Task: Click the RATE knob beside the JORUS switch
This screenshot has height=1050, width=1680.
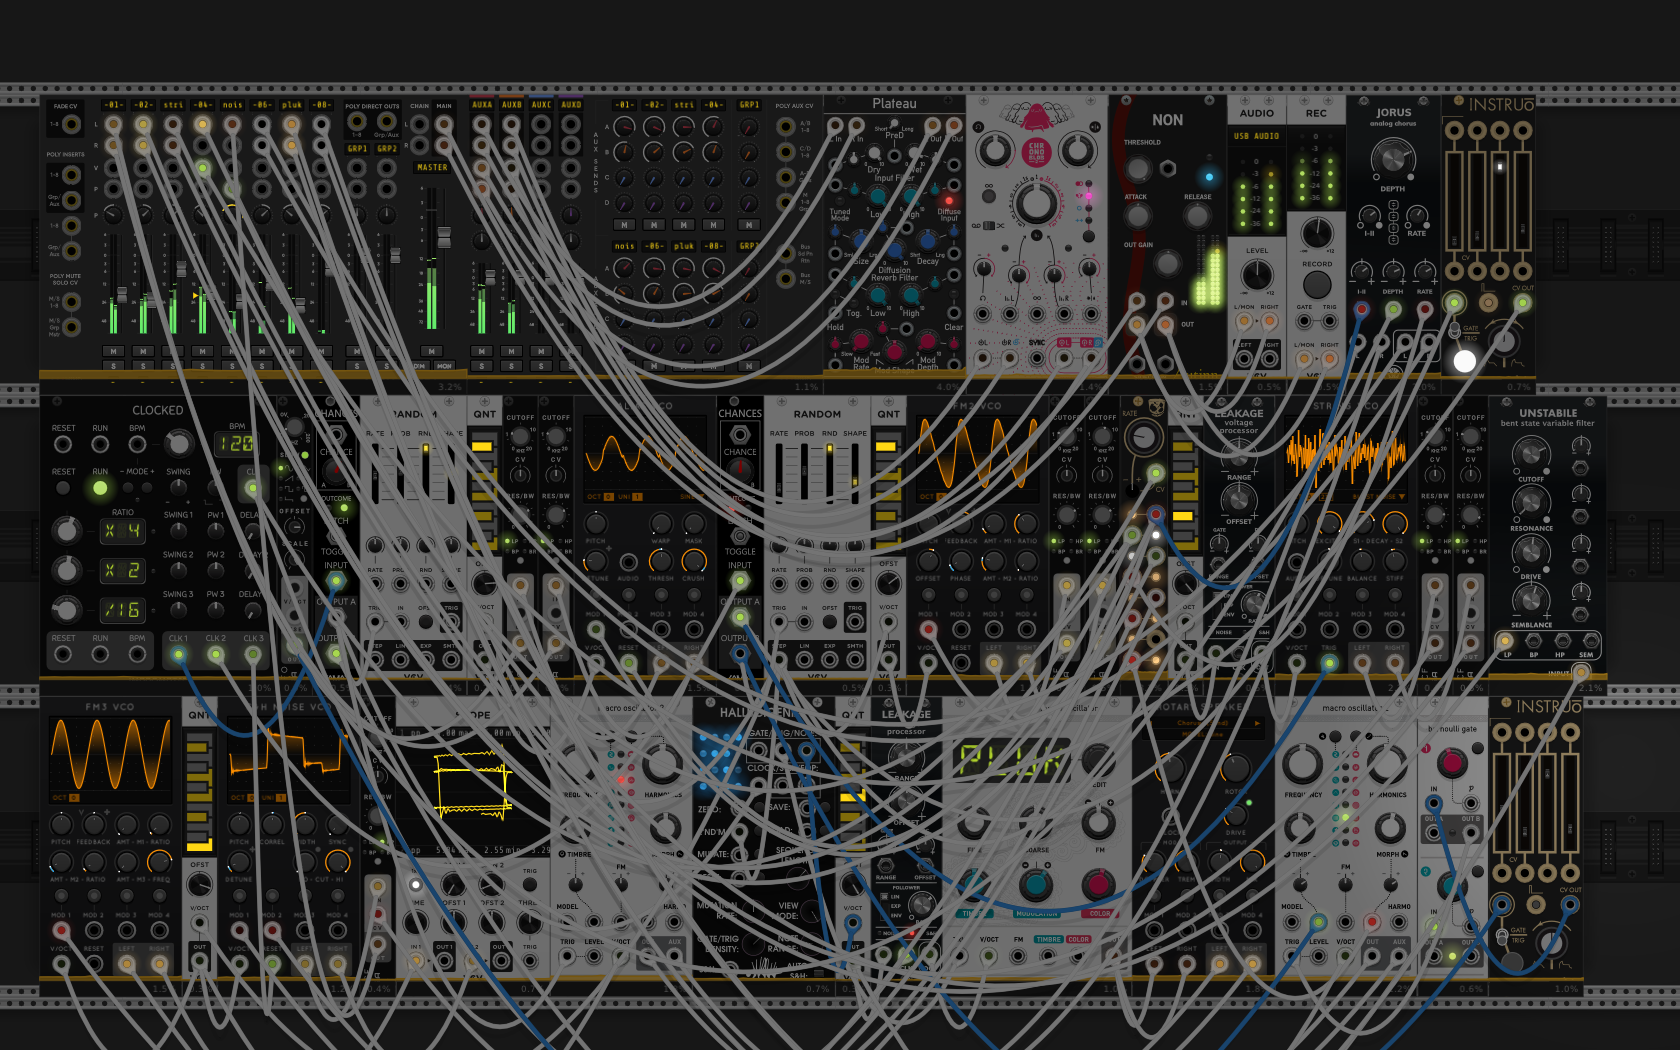Action: pos(1417,216)
